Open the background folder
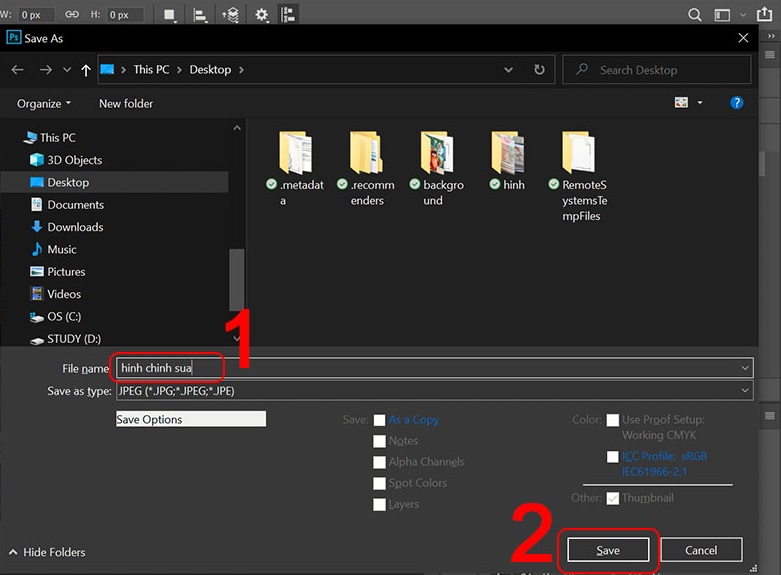 pos(439,160)
